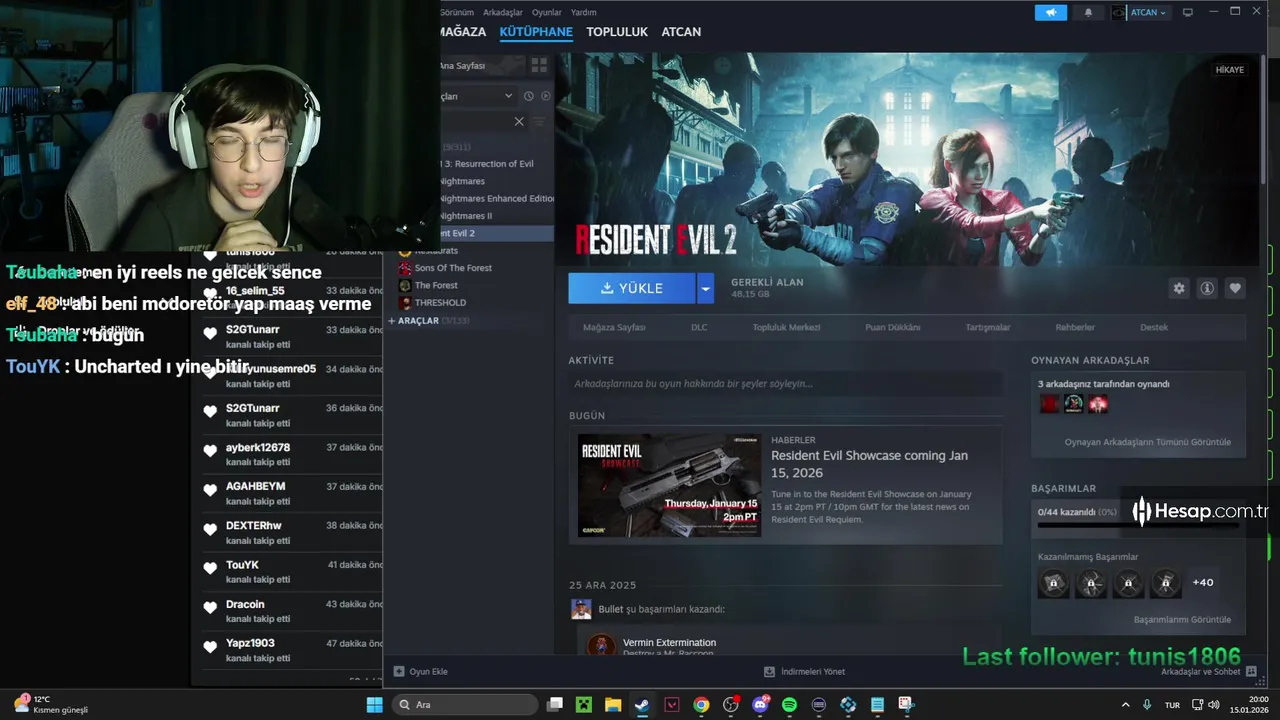Clear the library search field
The height and width of the screenshot is (720, 1280).
pos(519,121)
